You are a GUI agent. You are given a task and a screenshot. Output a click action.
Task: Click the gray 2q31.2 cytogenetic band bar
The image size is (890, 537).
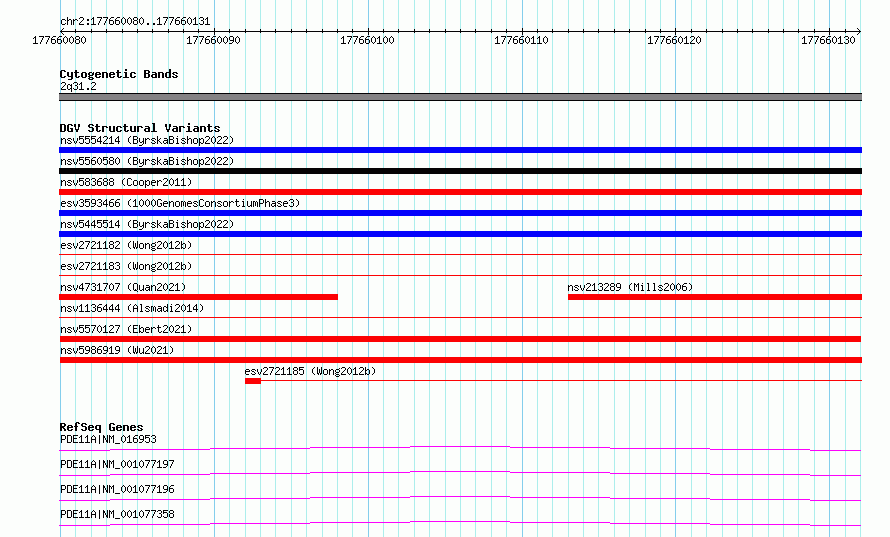tap(460, 97)
